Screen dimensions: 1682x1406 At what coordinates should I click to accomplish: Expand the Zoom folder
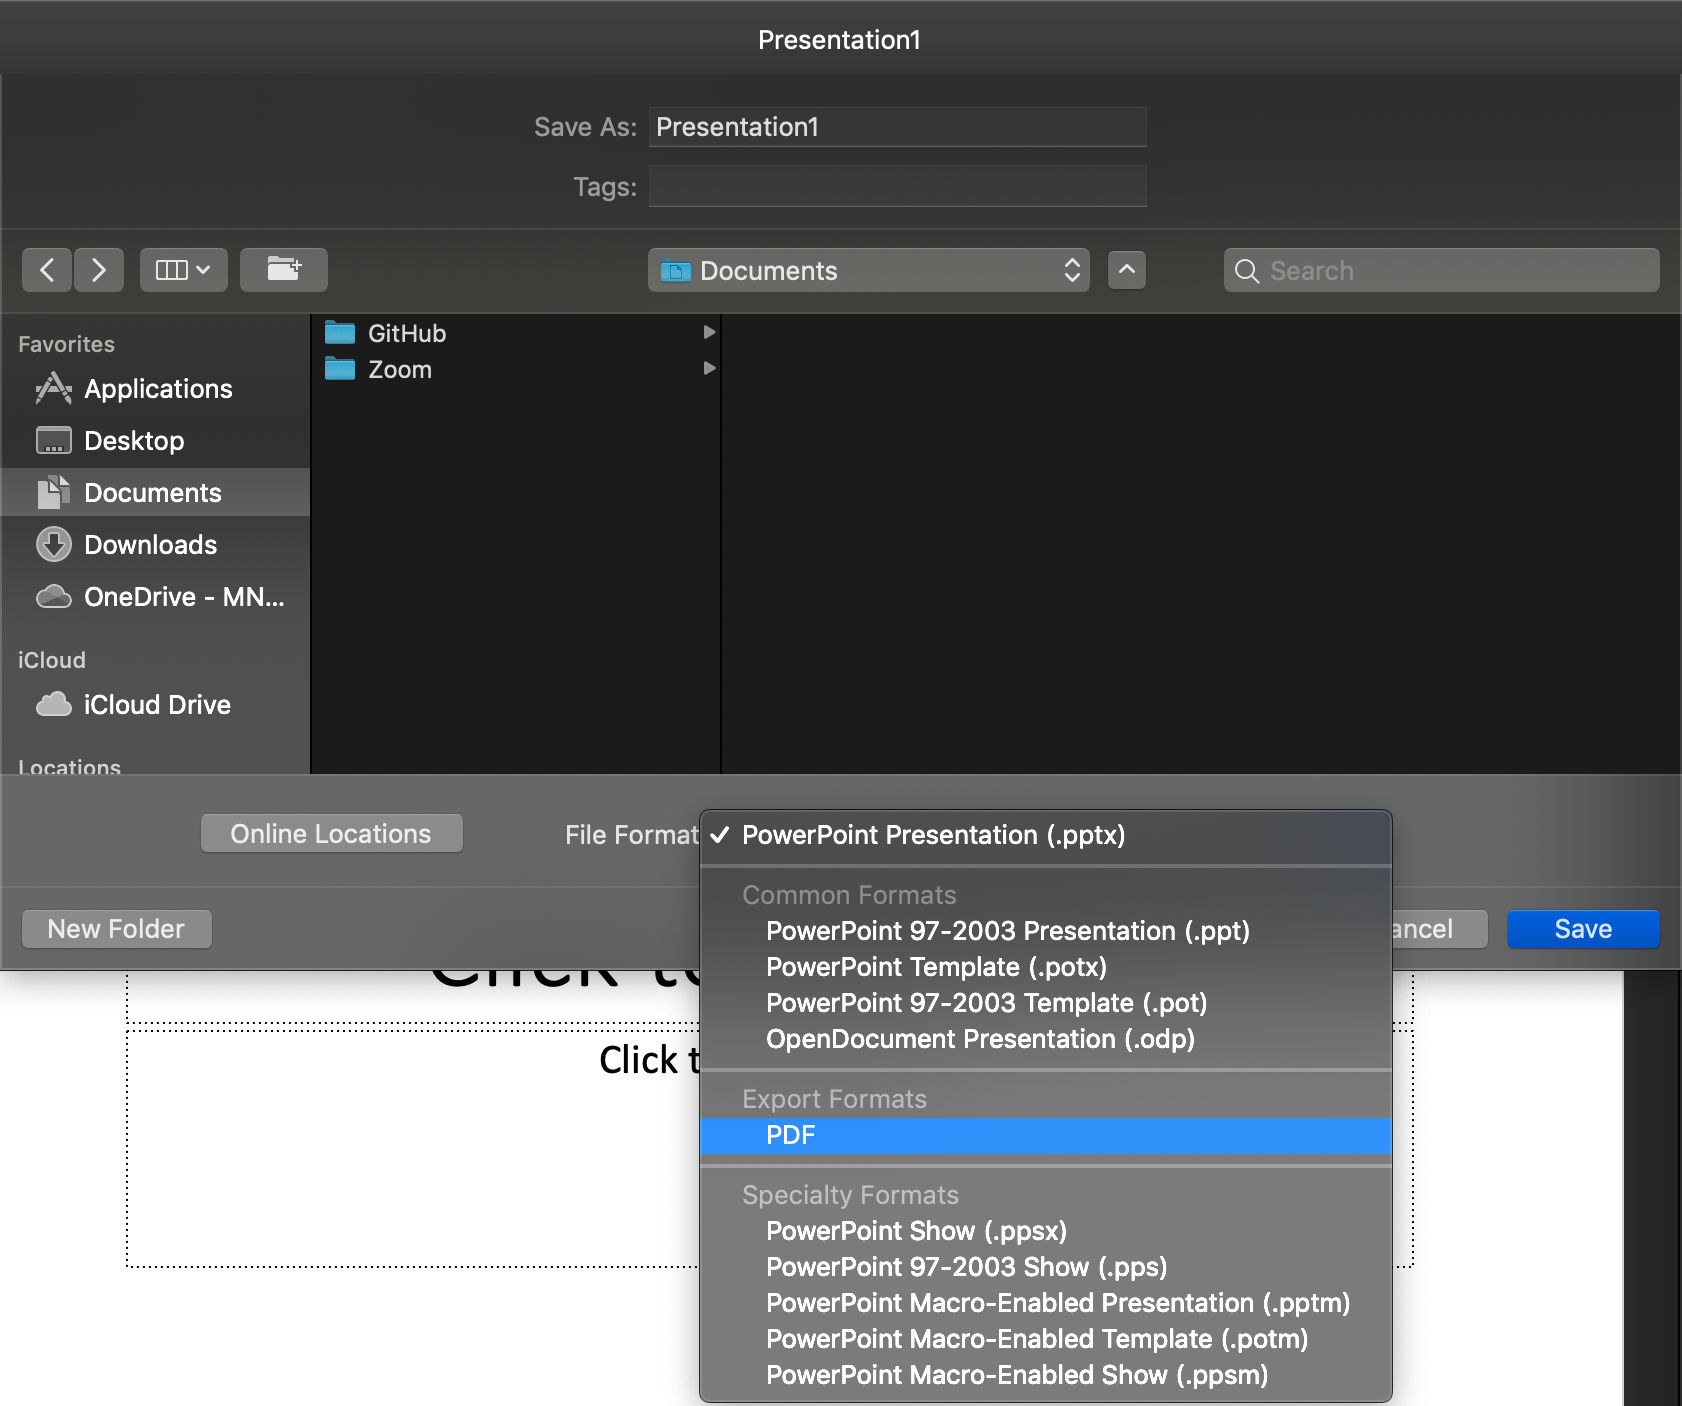708,369
